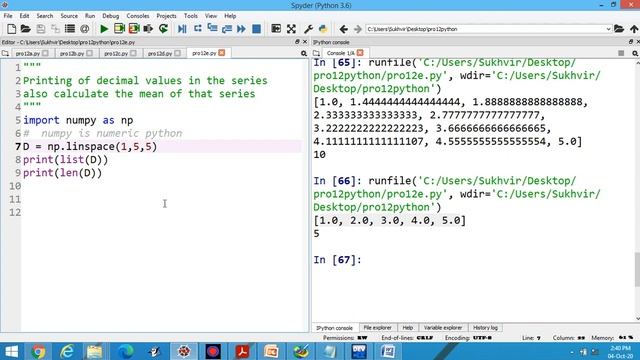
Task: Open Preferences with the wrench icon
Action: point(308,29)
